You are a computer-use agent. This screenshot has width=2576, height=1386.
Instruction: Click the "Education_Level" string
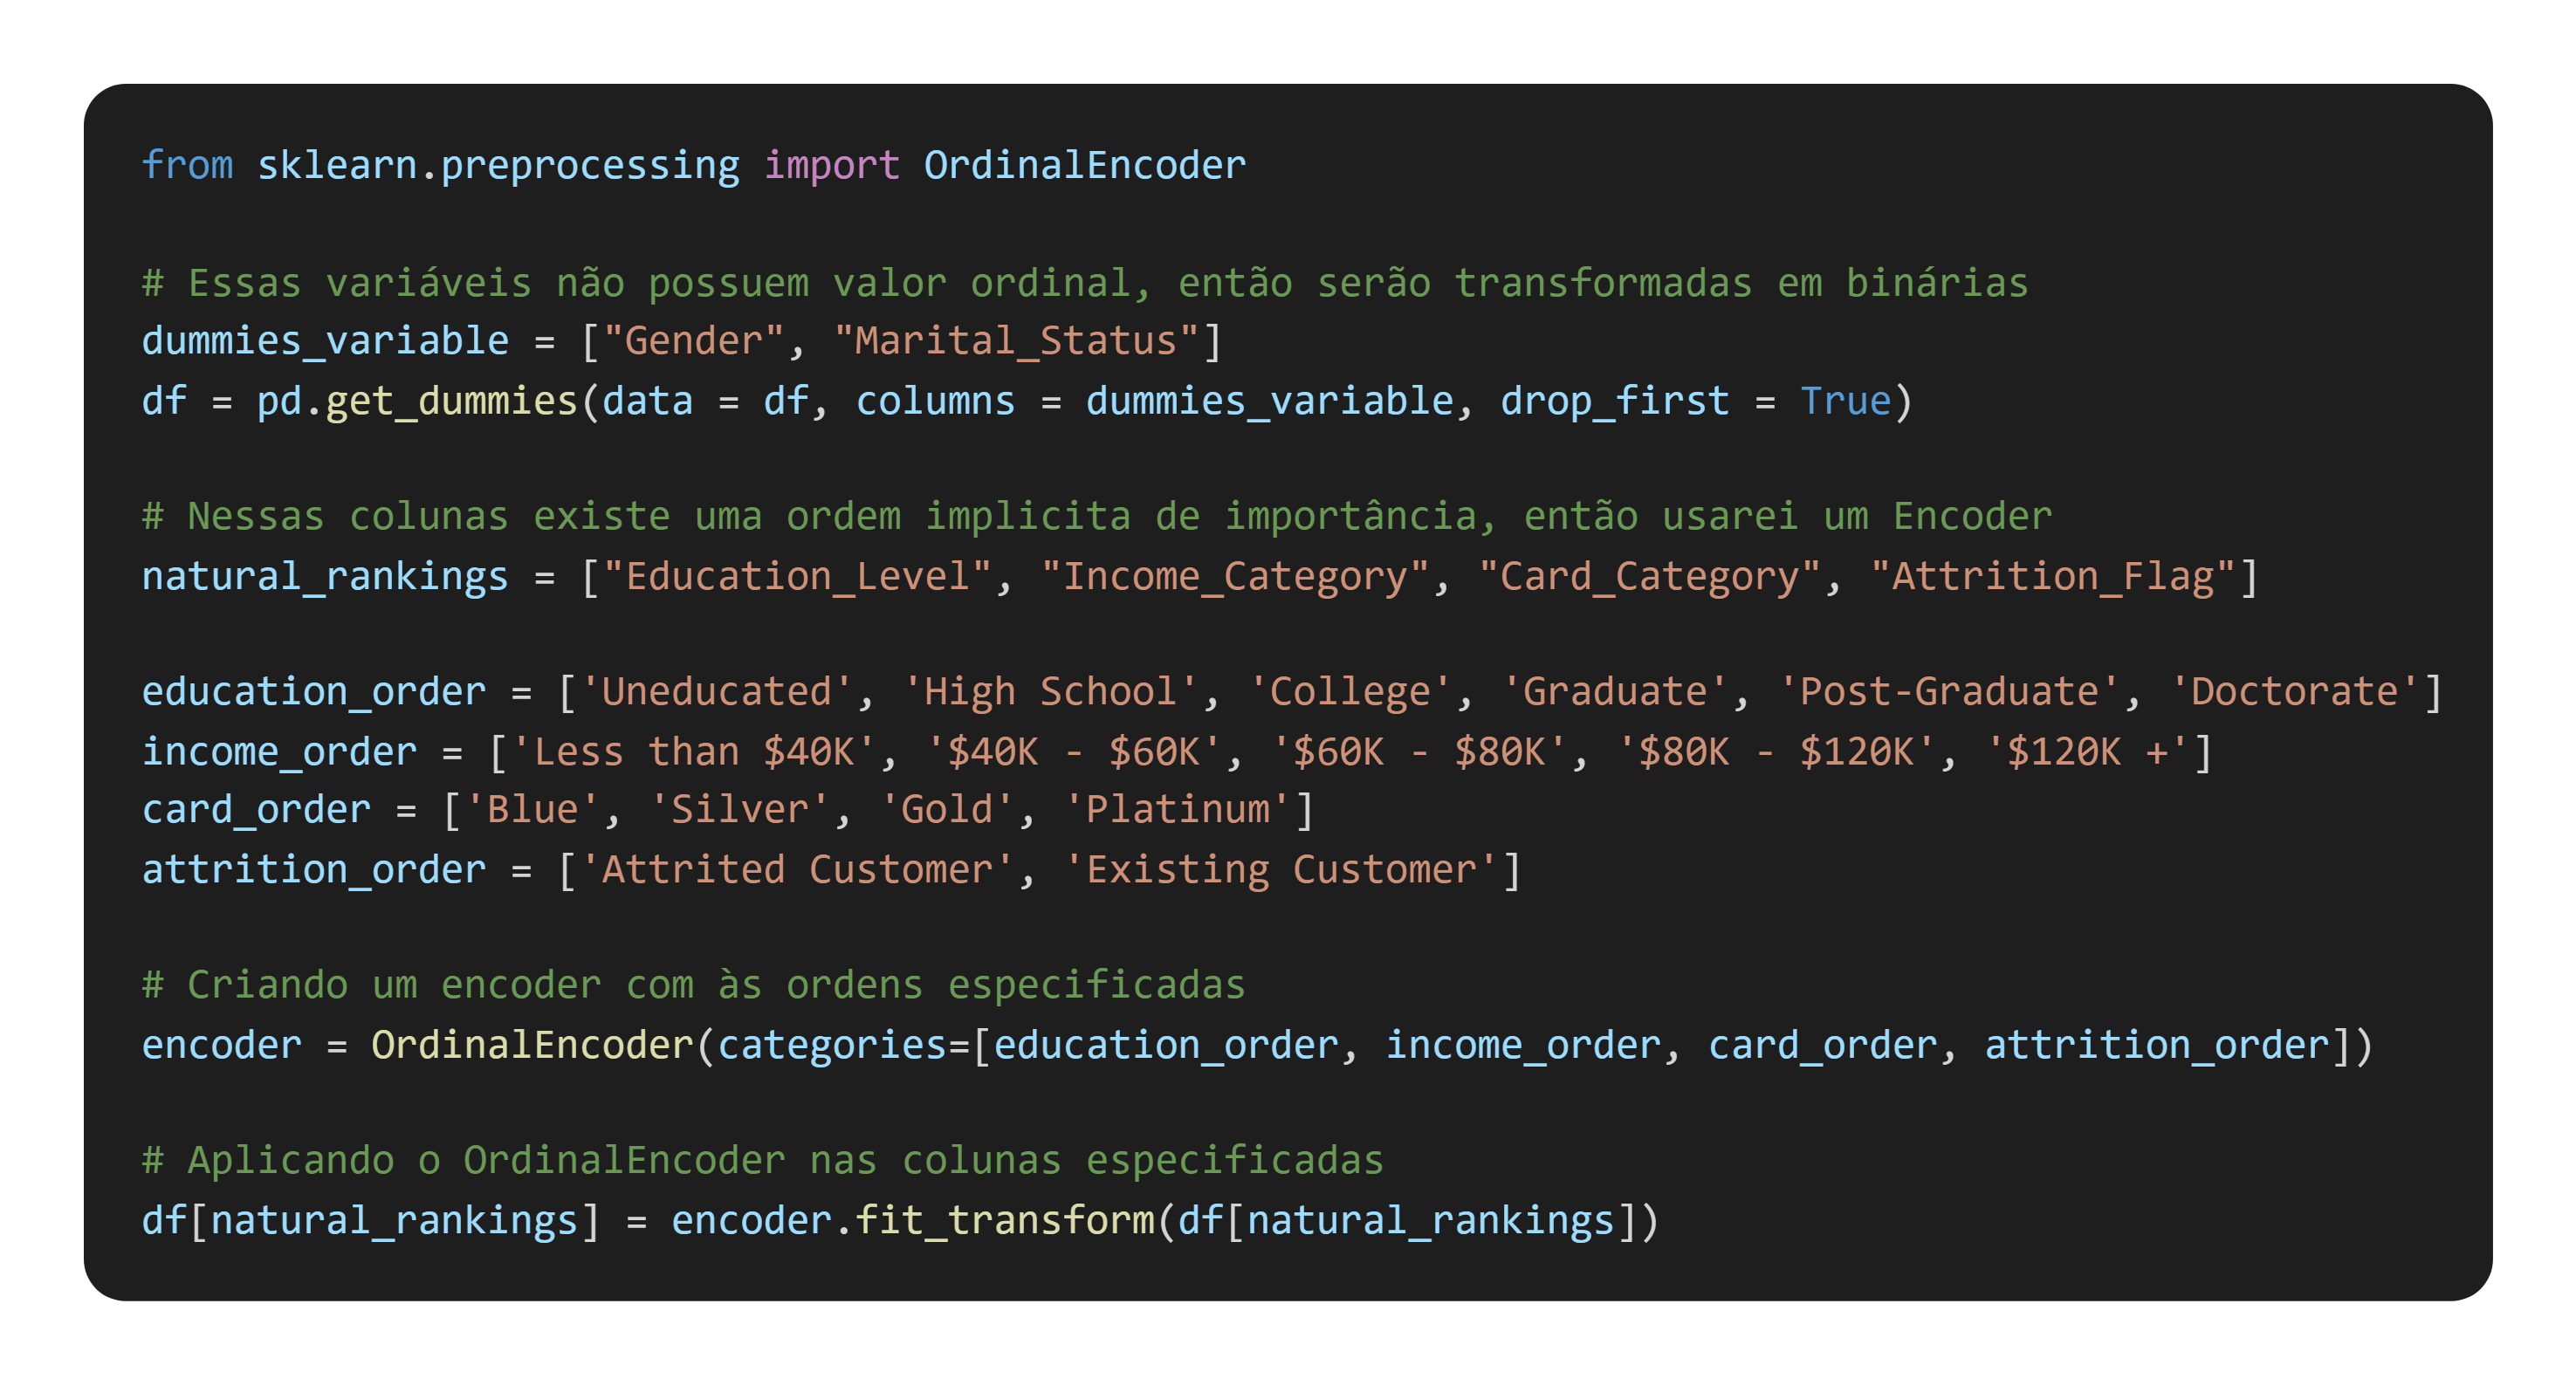(797, 576)
